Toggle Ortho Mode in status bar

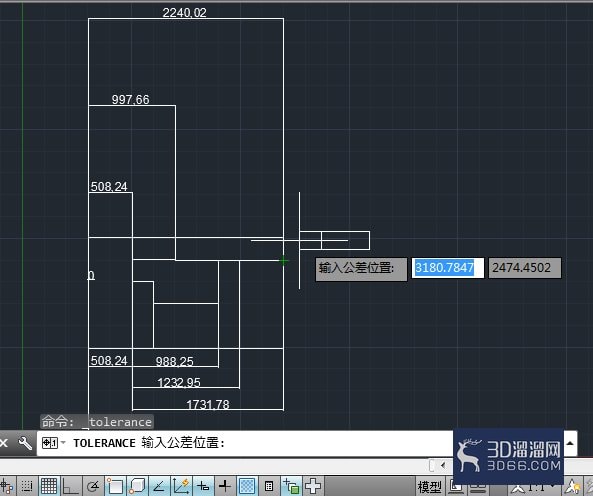coord(70,486)
